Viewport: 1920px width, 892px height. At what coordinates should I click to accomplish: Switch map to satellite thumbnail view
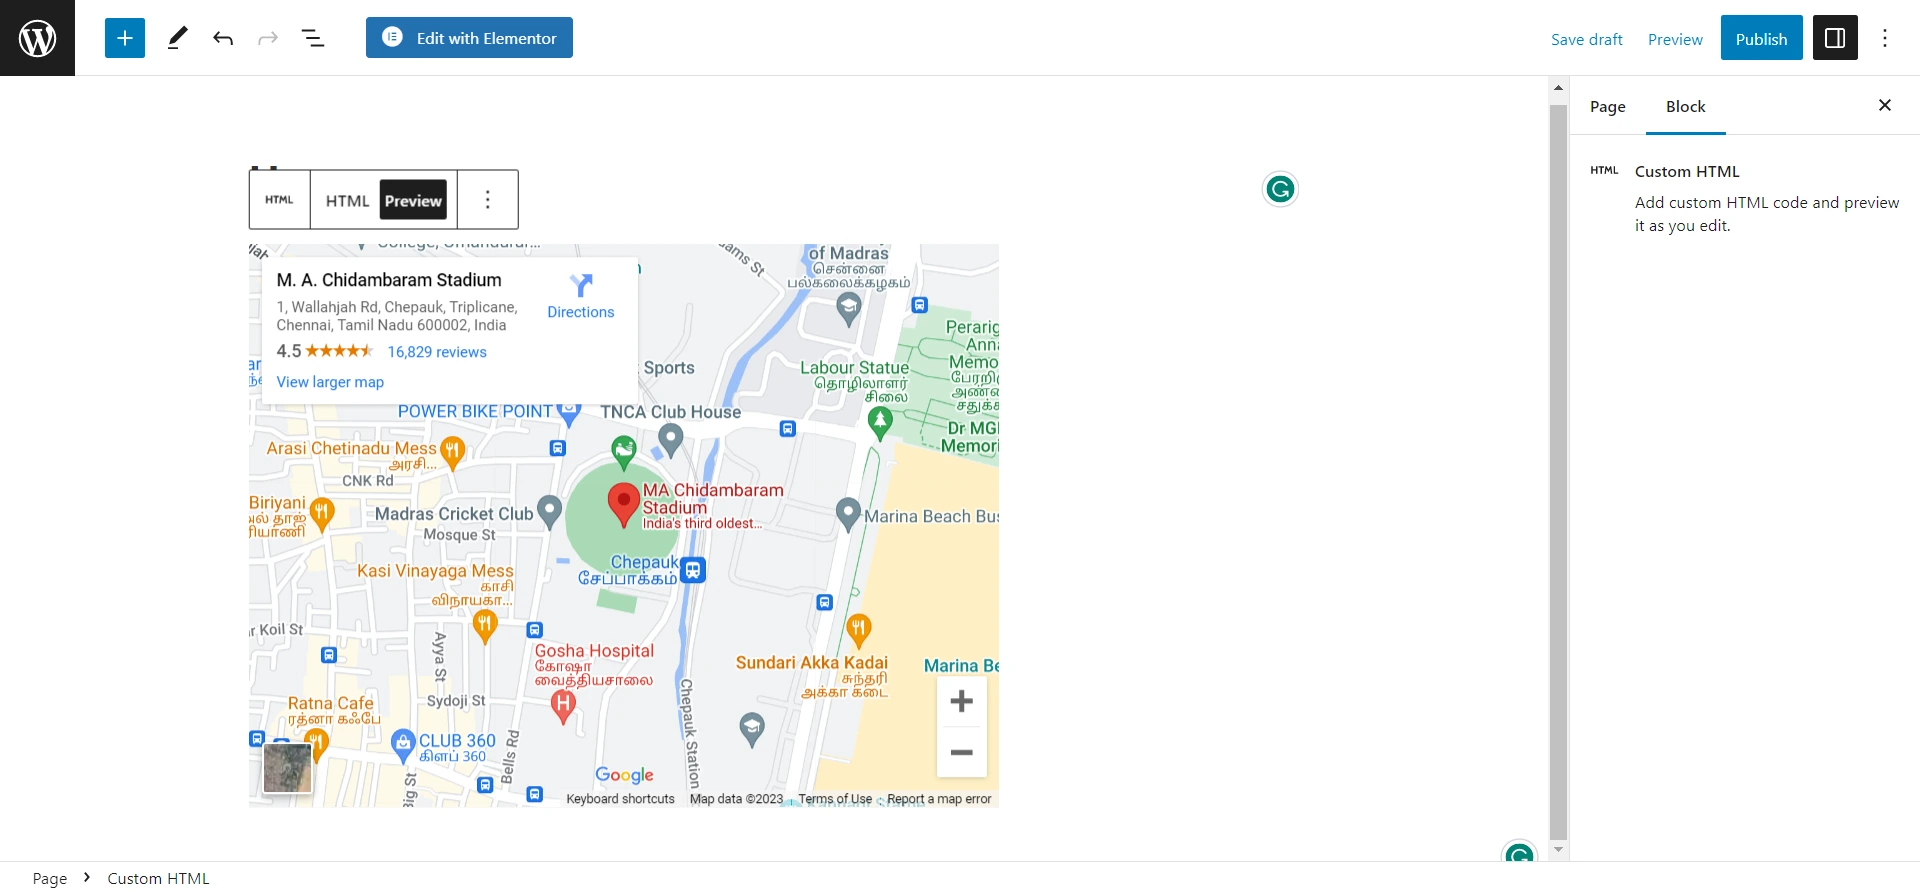pyautogui.click(x=288, y=768)
